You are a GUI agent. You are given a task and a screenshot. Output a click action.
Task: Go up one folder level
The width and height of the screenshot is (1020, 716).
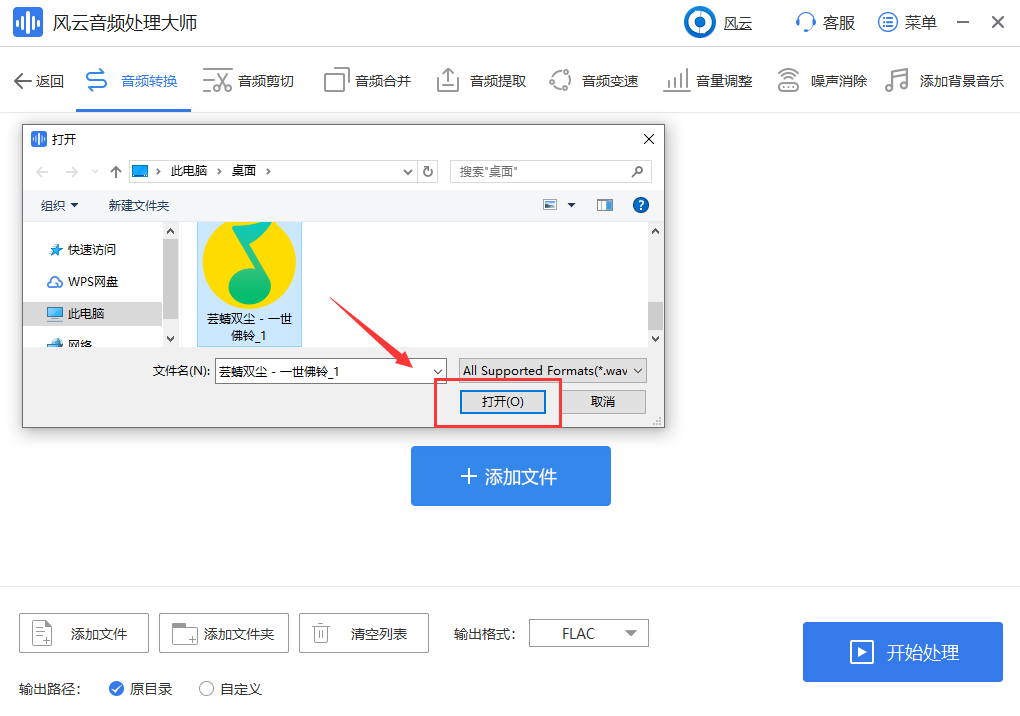pyautogui.click(x=116, y=172)
